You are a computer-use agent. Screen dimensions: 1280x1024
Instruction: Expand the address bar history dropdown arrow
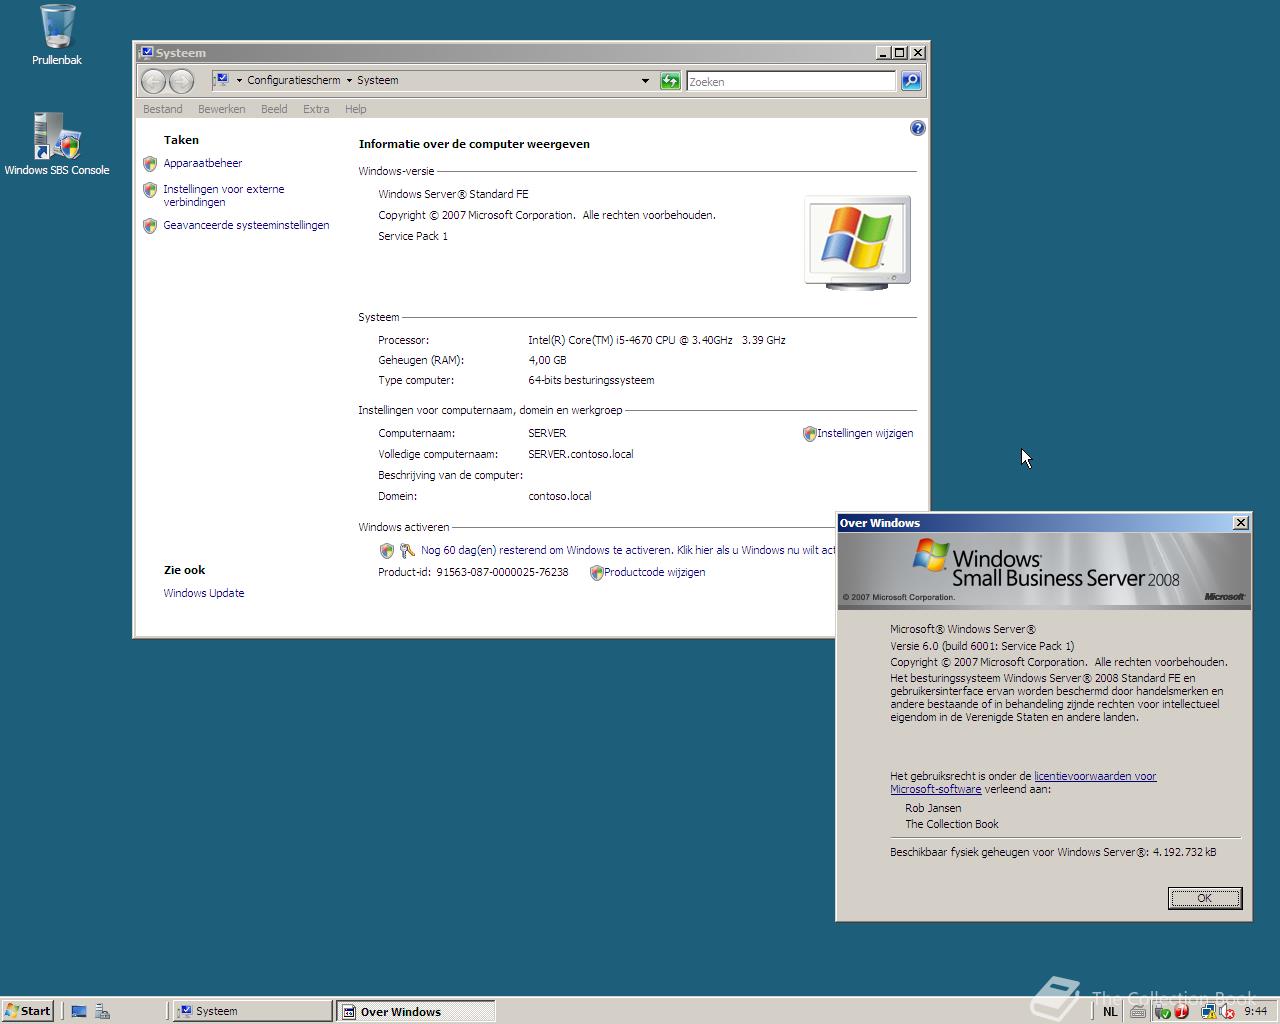coord(645,81)
